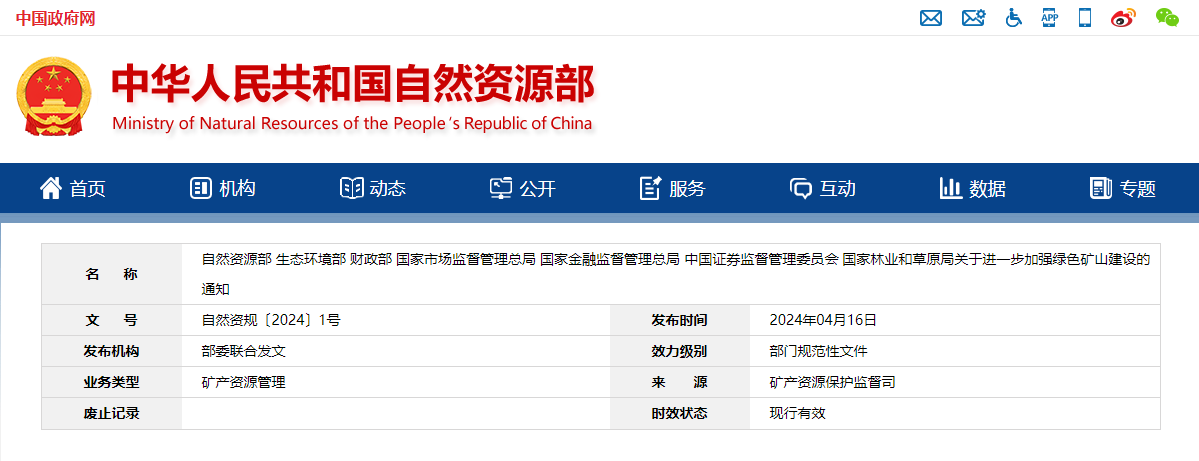Click the icon beside 机构
This screenshot has height=461, width=1199.
pyautogui.click(x=200, y=188)
